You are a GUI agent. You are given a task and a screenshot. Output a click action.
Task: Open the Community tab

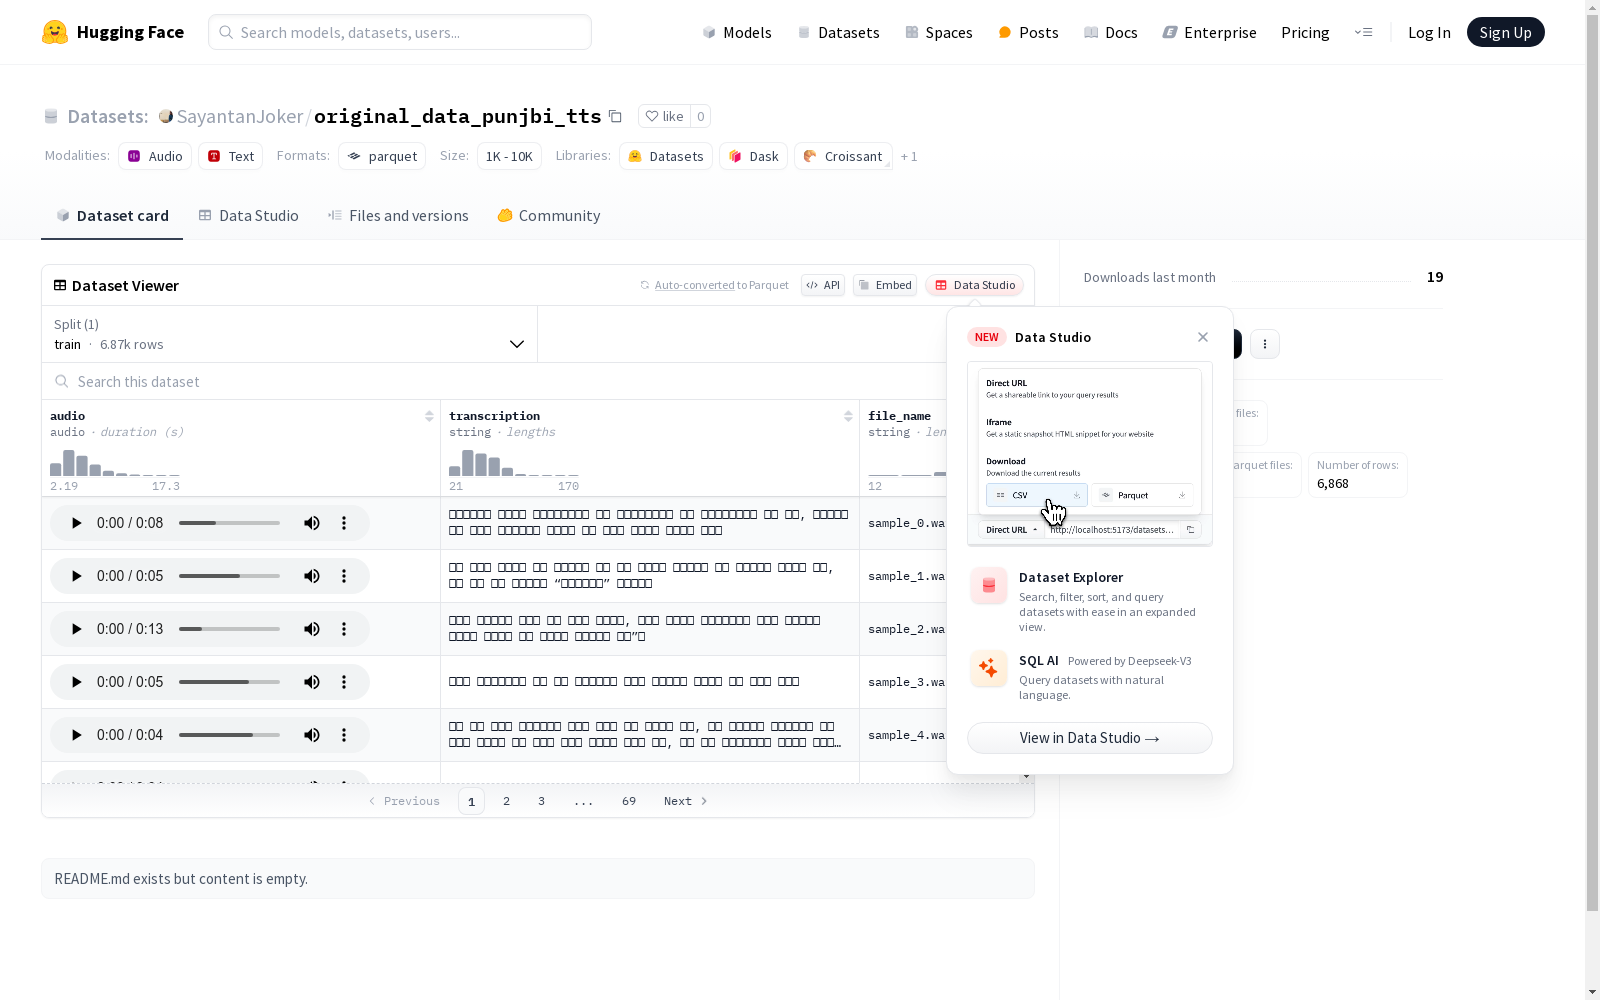coord(549,216)
